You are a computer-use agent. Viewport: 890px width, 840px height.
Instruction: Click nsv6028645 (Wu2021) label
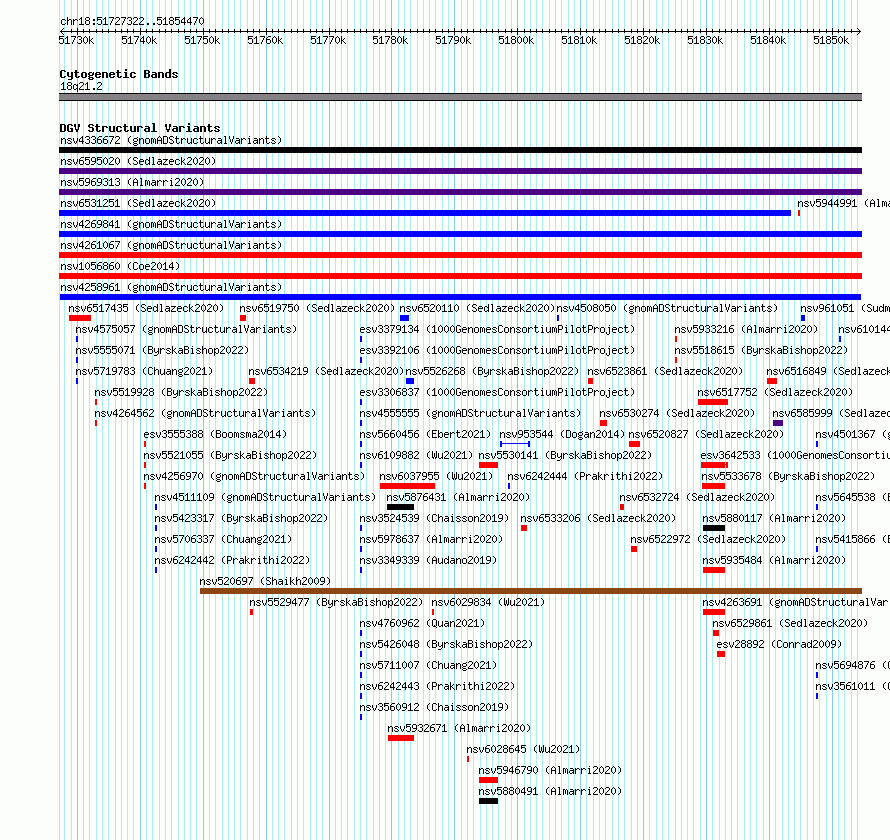coord(523,749)
